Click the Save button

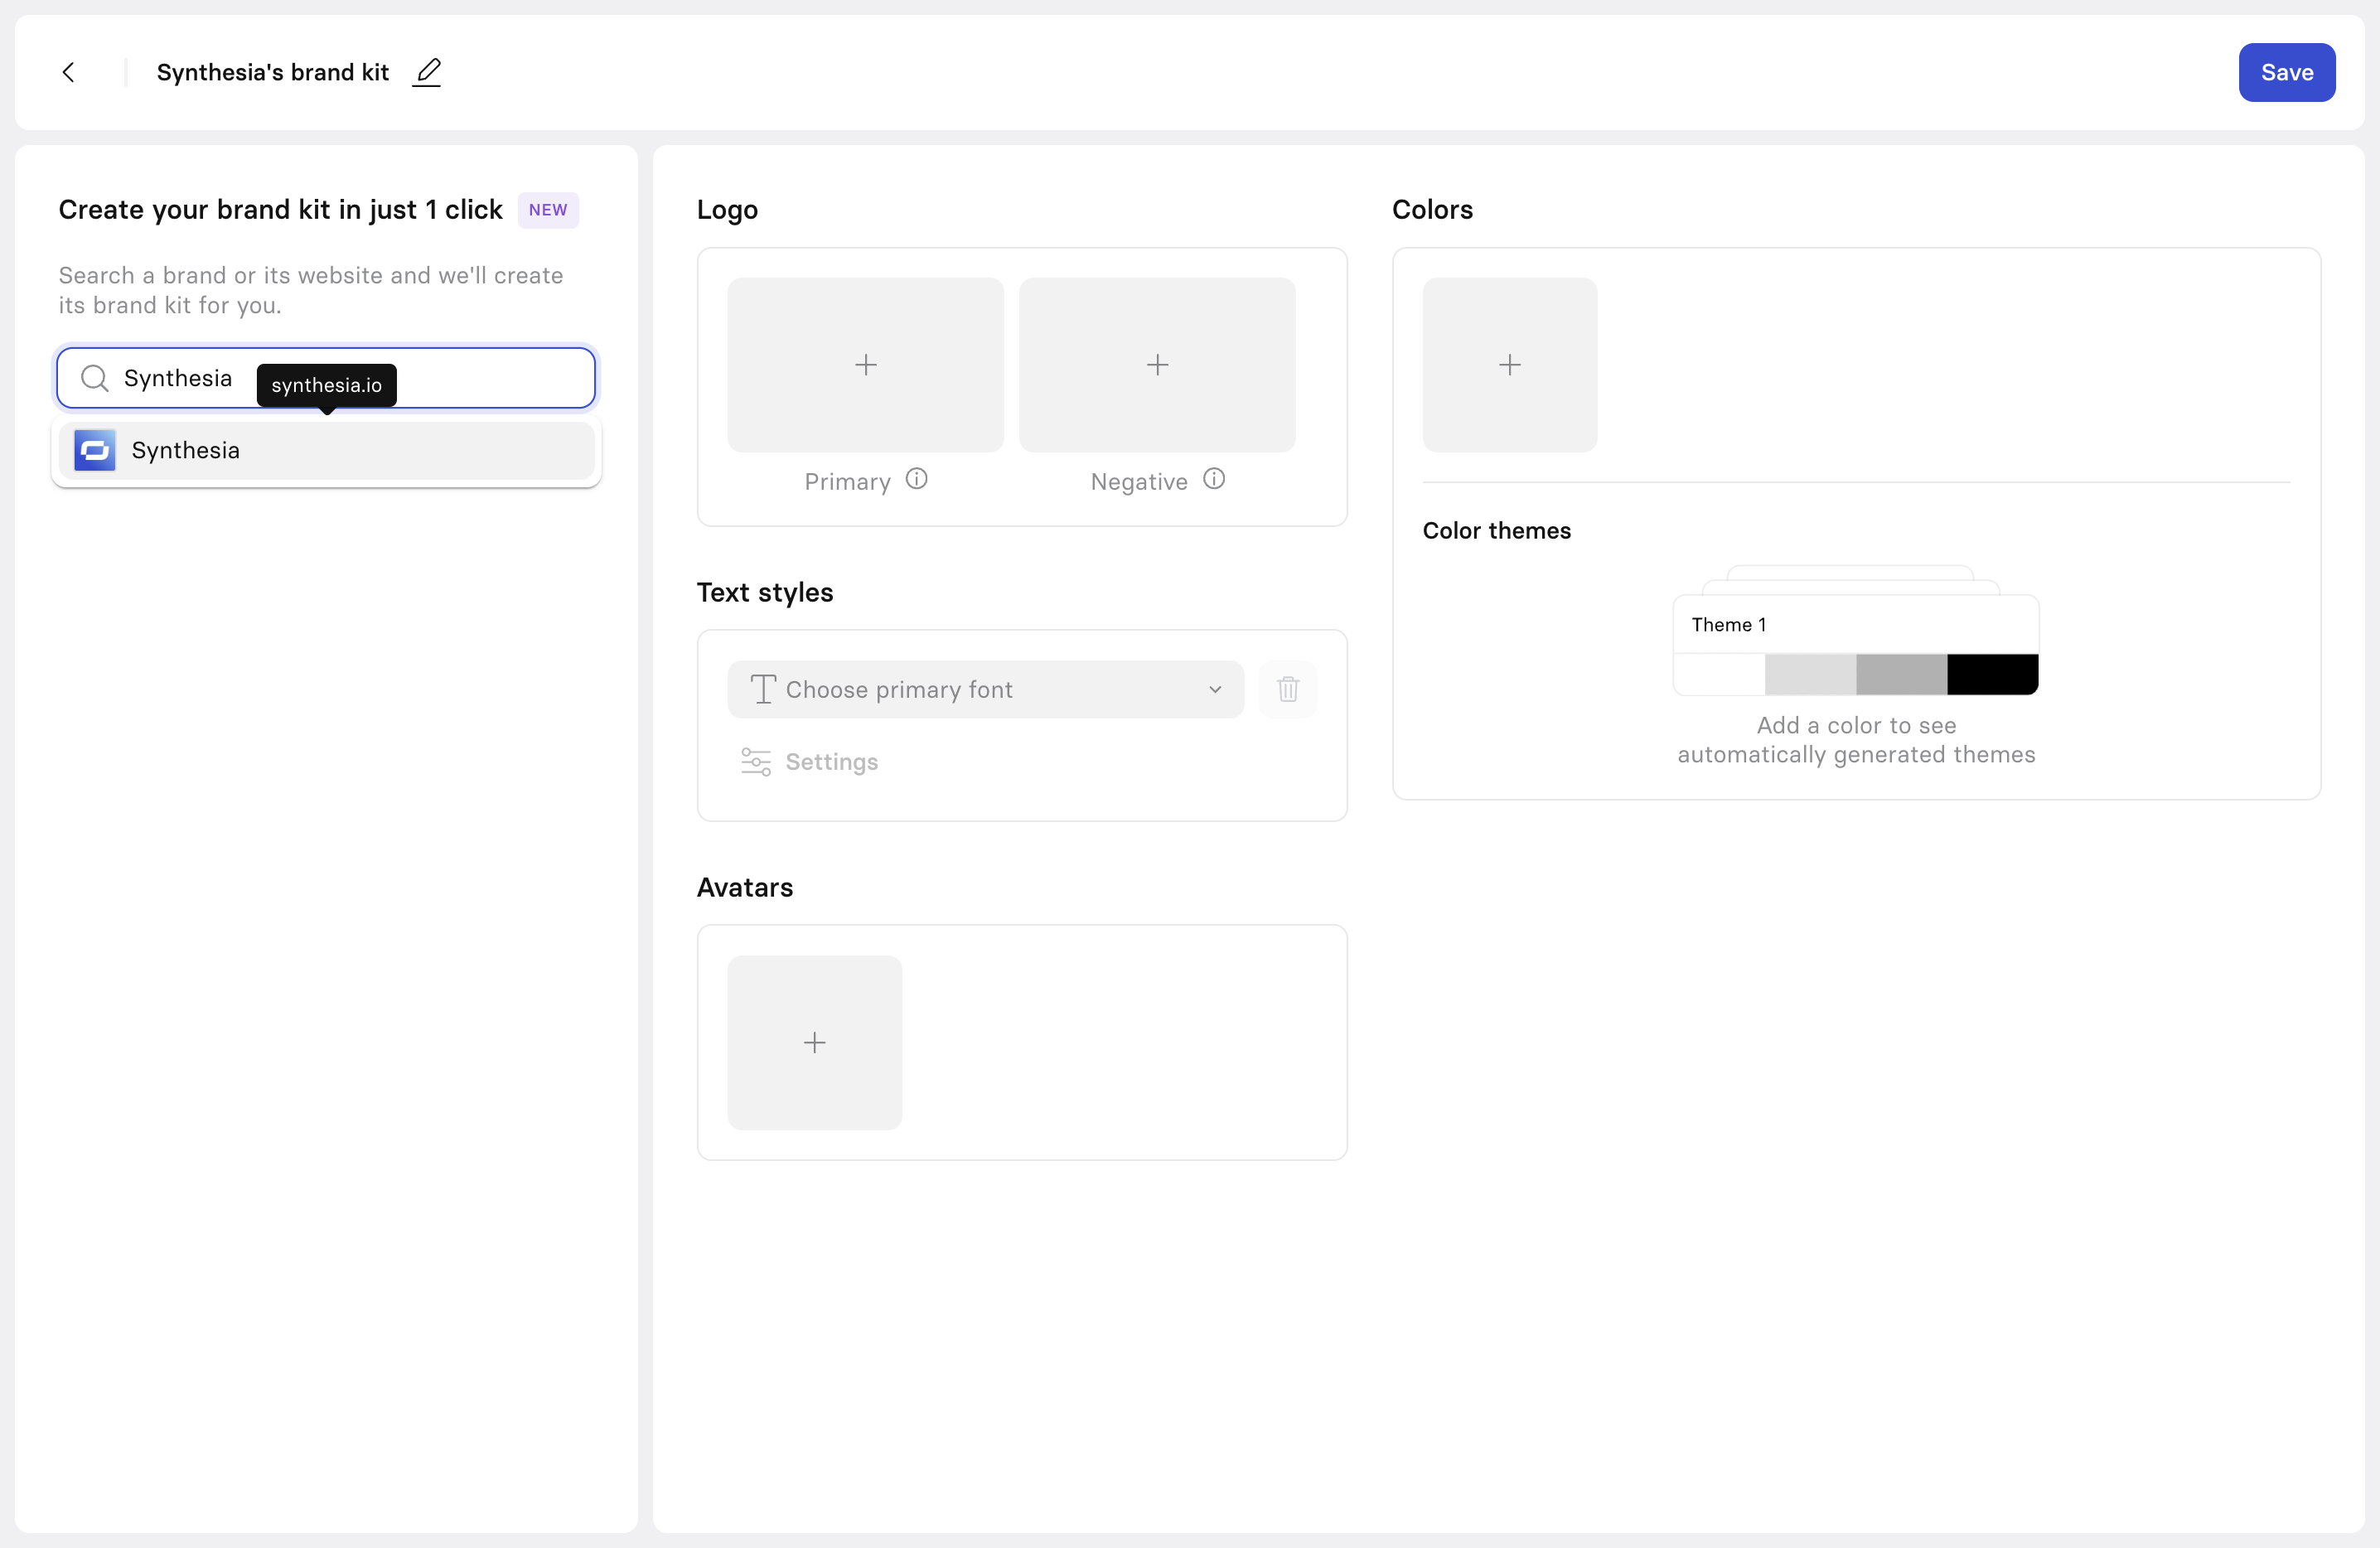pyautogui.click(x=2286, y=72)
